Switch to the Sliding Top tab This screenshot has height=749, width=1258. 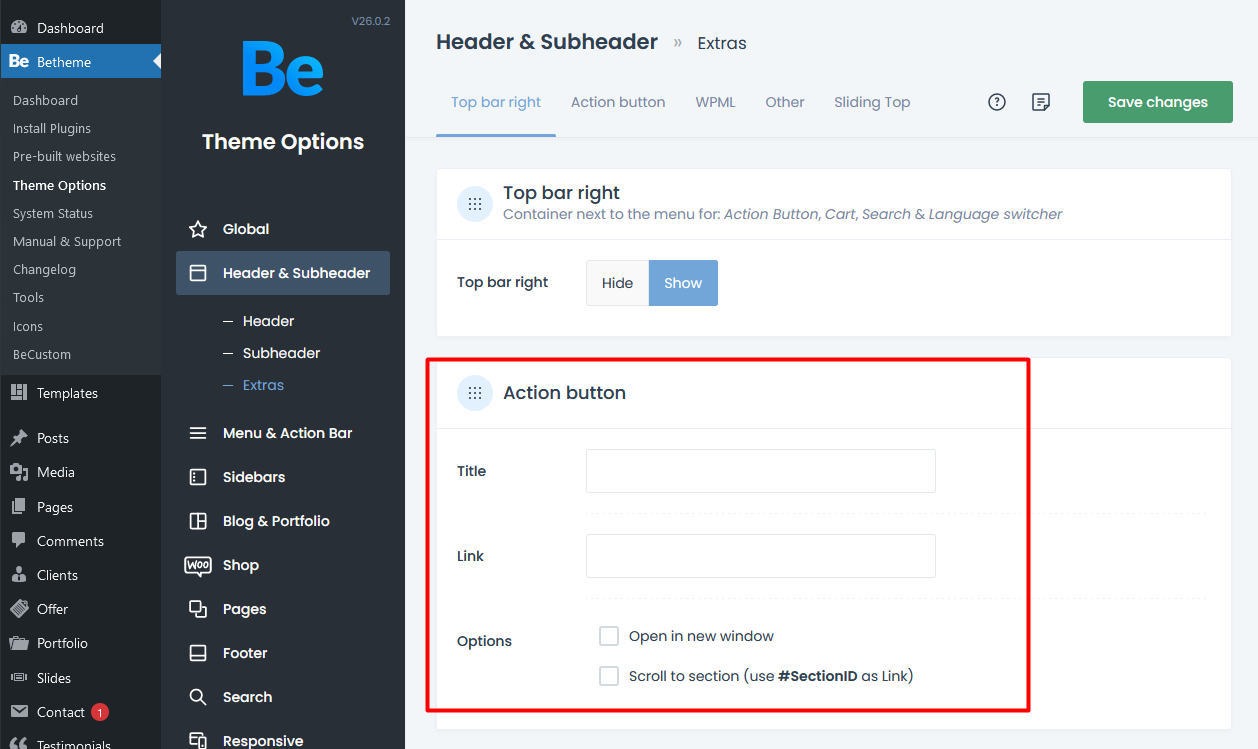pyautogui.click(x=872, y=102)
